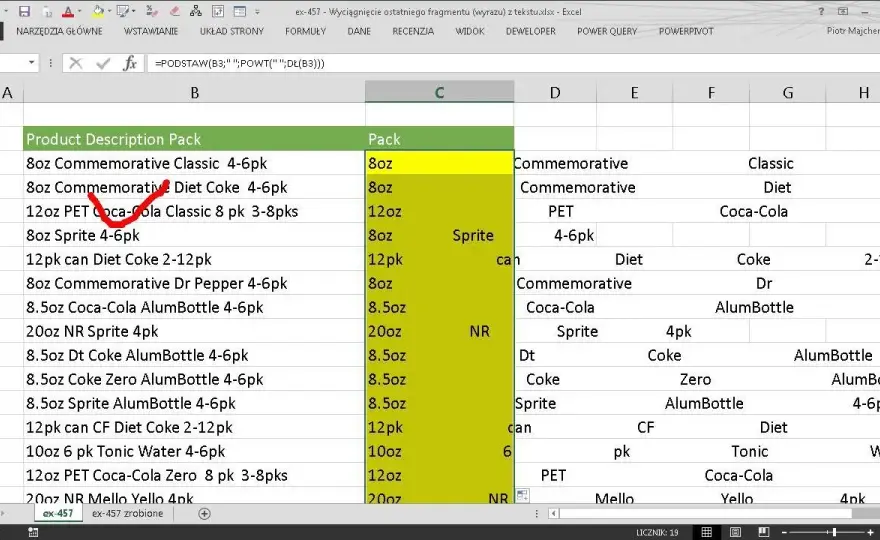
Task: Click the zoom slider handle
Action: (835, 532)
